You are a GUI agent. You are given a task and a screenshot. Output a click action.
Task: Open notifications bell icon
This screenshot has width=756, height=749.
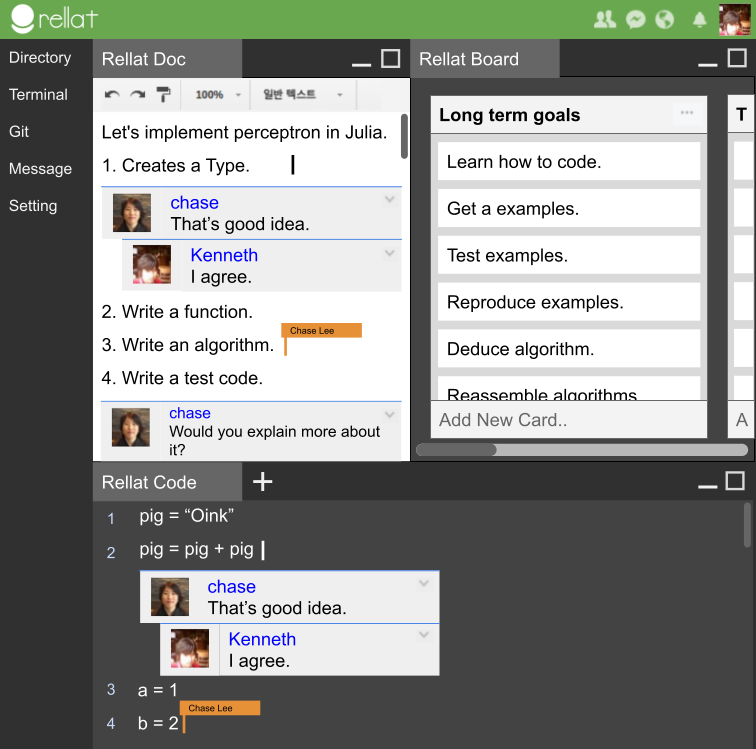(700, 20)
